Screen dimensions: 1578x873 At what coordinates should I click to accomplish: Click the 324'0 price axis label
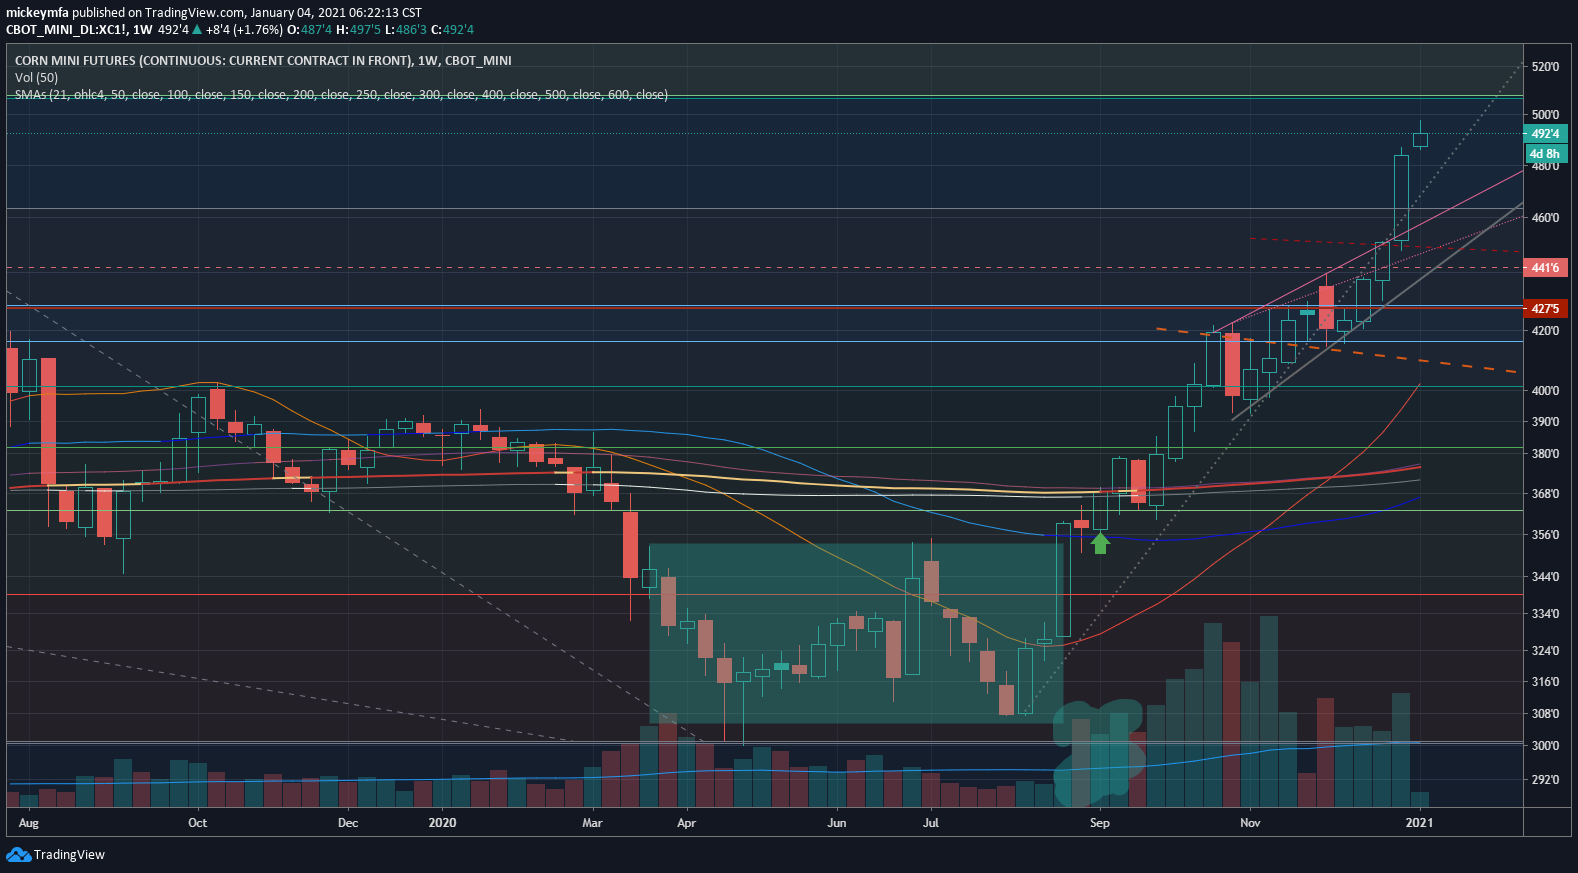coord(1545,651)
